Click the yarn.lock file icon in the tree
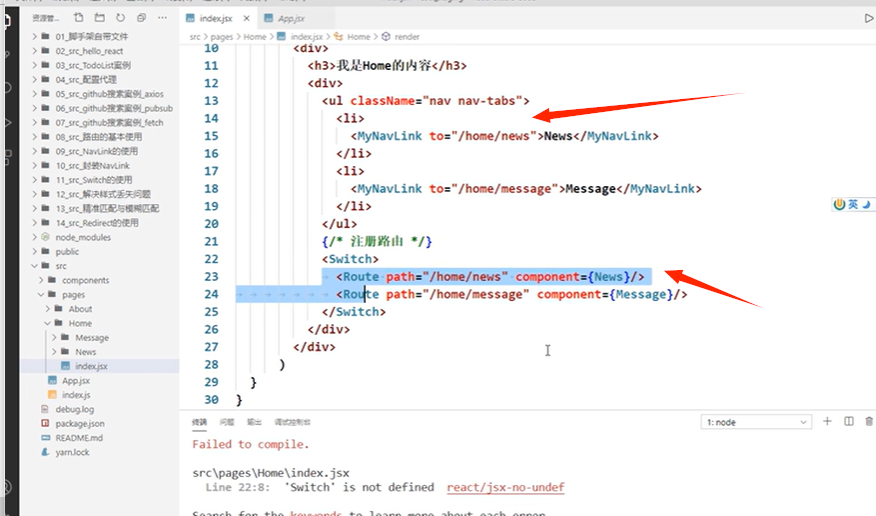Screen dimensions: 876x516 45,452
